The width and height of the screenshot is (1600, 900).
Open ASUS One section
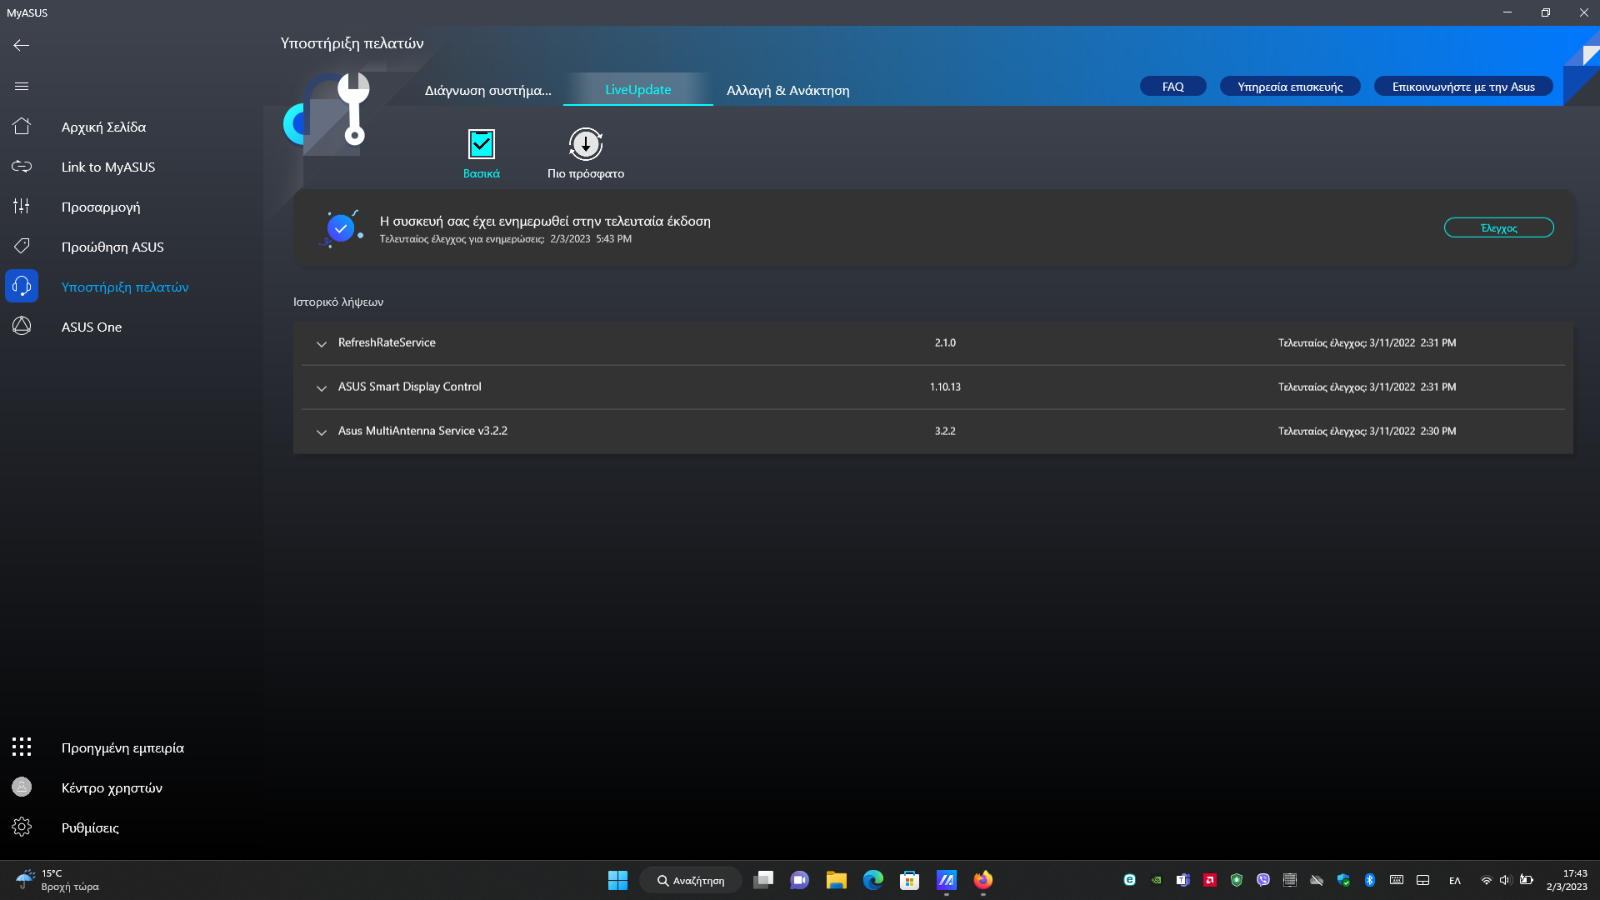coord(91,327)
